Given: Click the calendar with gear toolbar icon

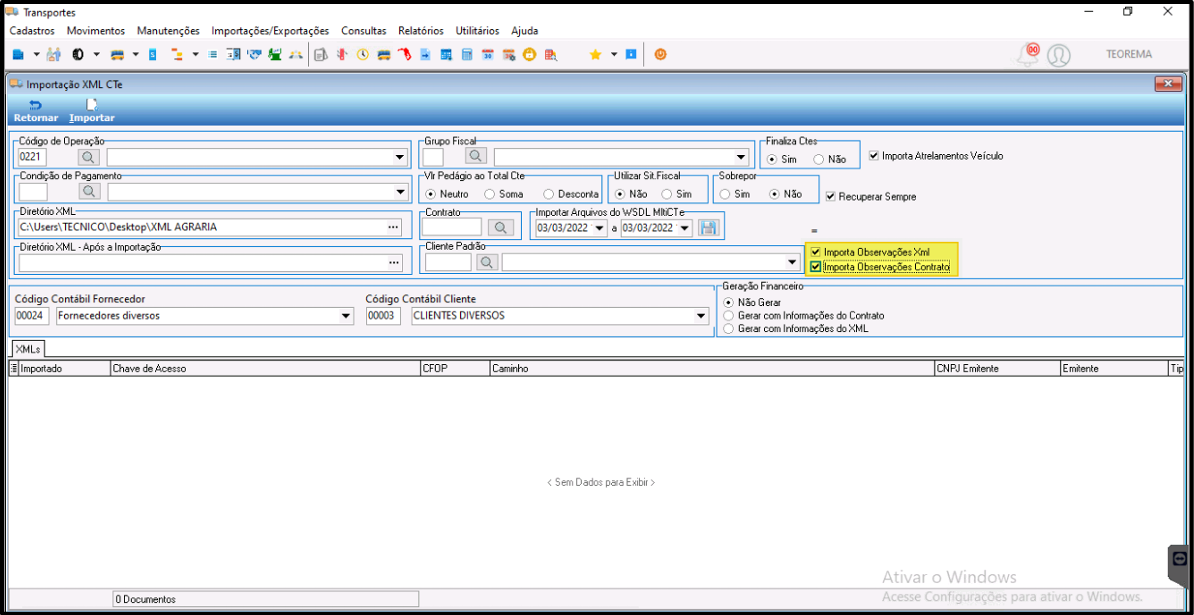Looking at the screenshot, I should click(509, 55).
